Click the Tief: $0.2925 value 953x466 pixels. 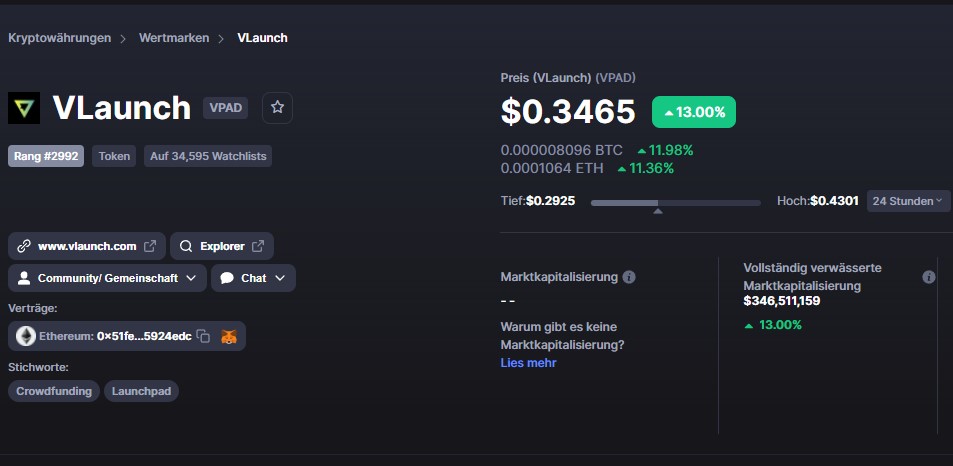pyautogui.click(x=538, y=200)
